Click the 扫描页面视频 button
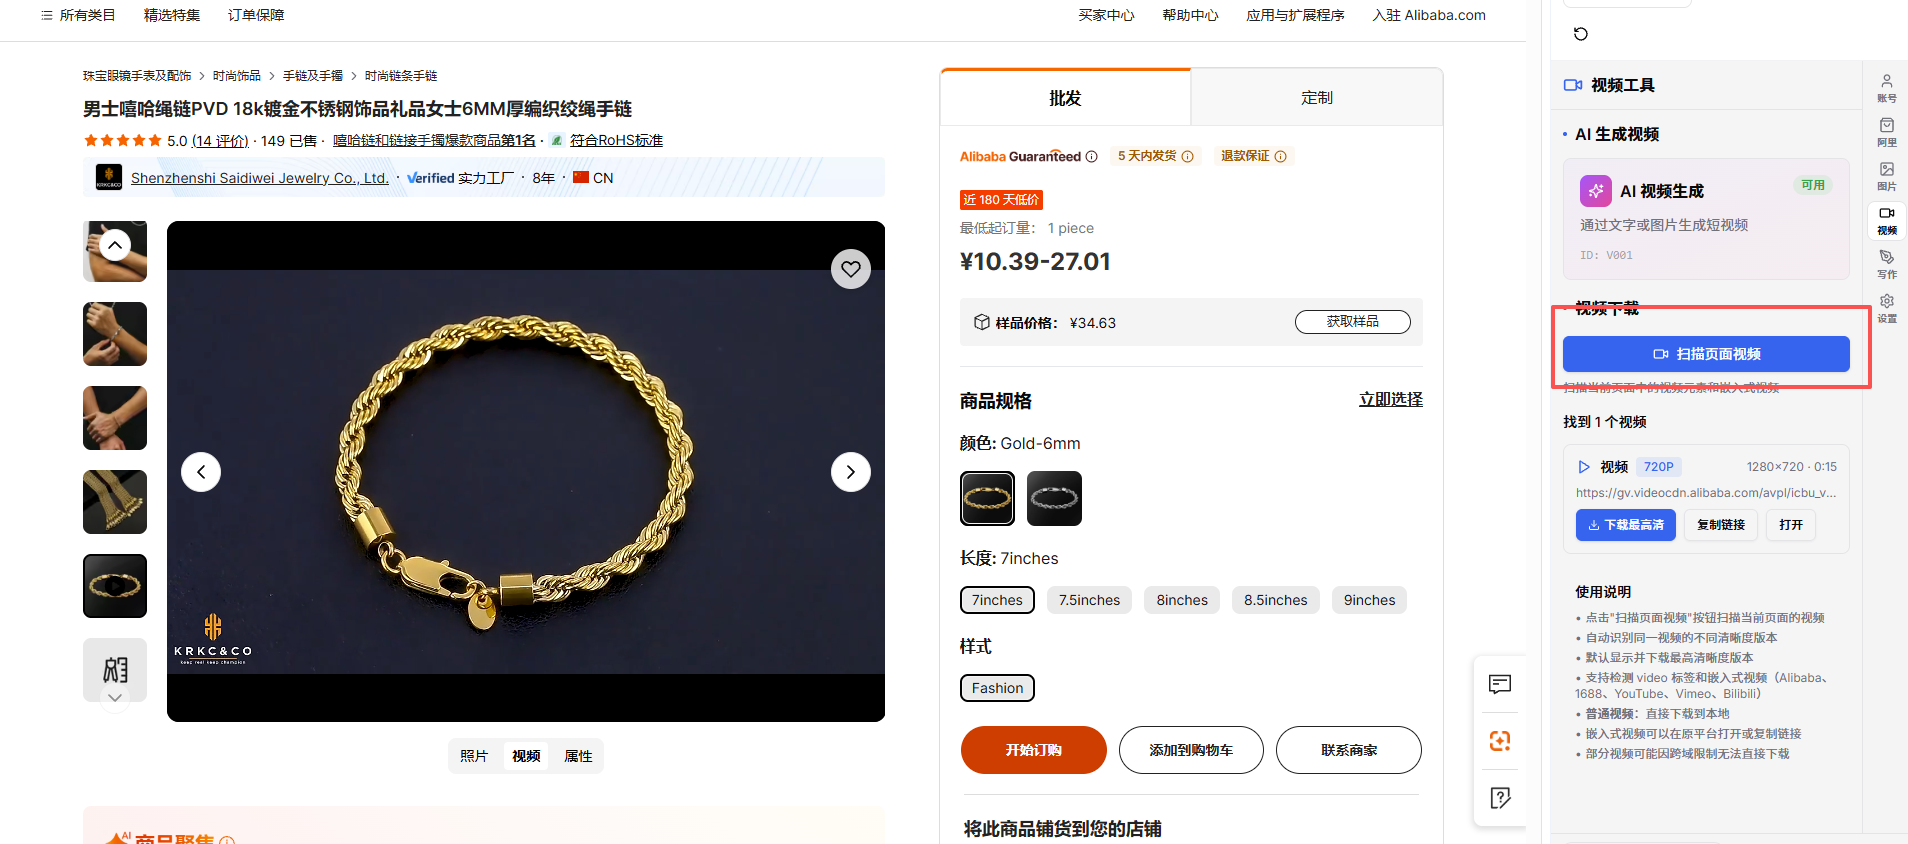The height and width of the screenshot is (844, 1908). (1706, 354)
